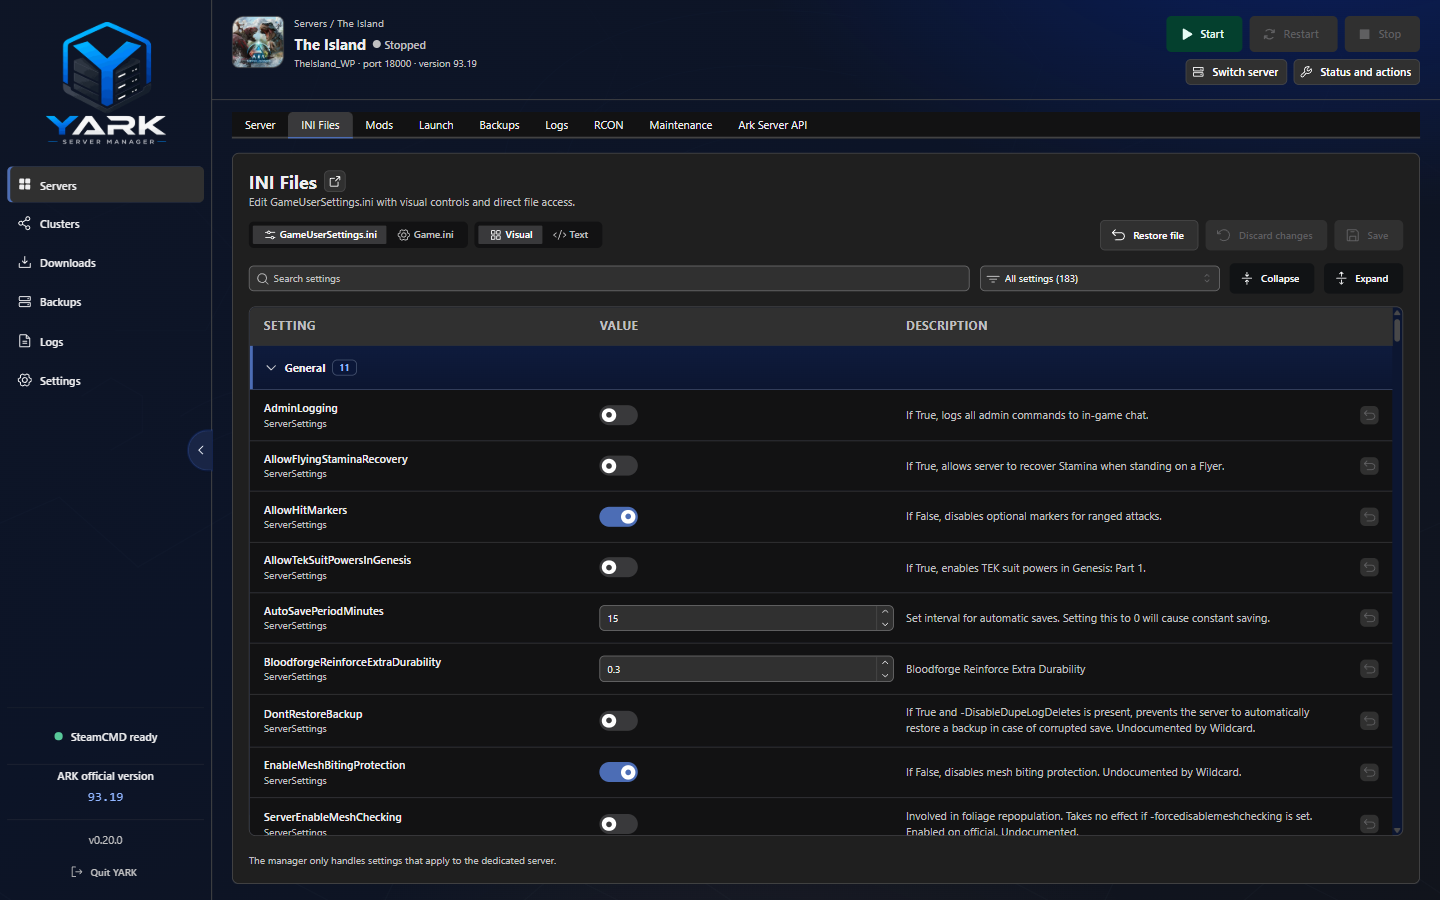Switch to the Maintenance tab
The image size is (1440, 900).
click(x=681, y=125)
